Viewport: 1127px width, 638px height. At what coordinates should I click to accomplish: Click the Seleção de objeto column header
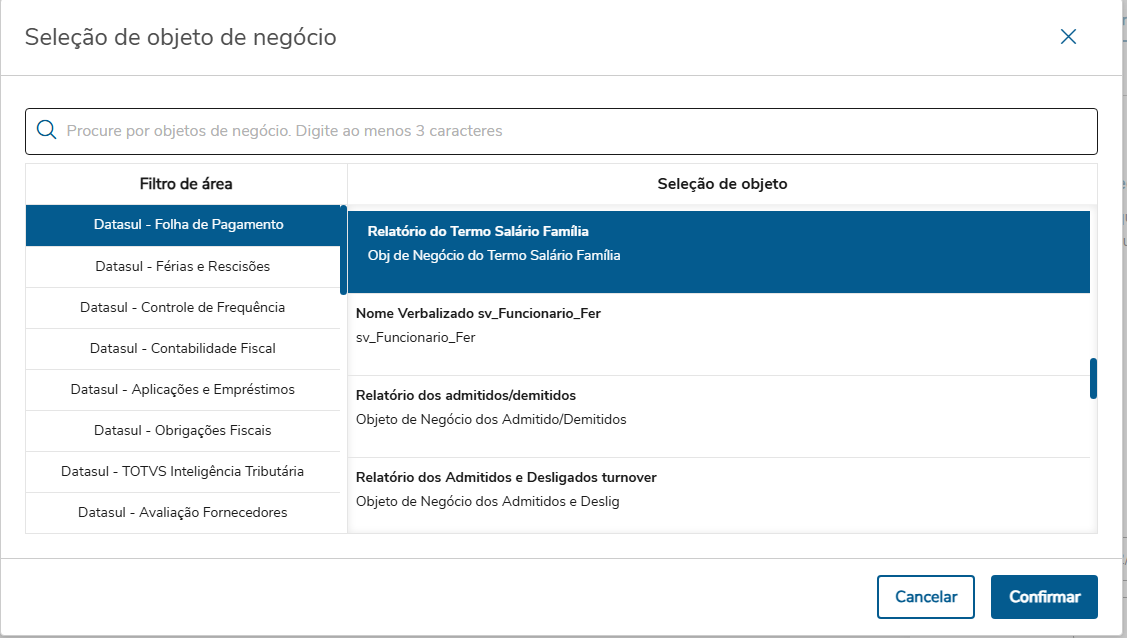pos(722,184)
